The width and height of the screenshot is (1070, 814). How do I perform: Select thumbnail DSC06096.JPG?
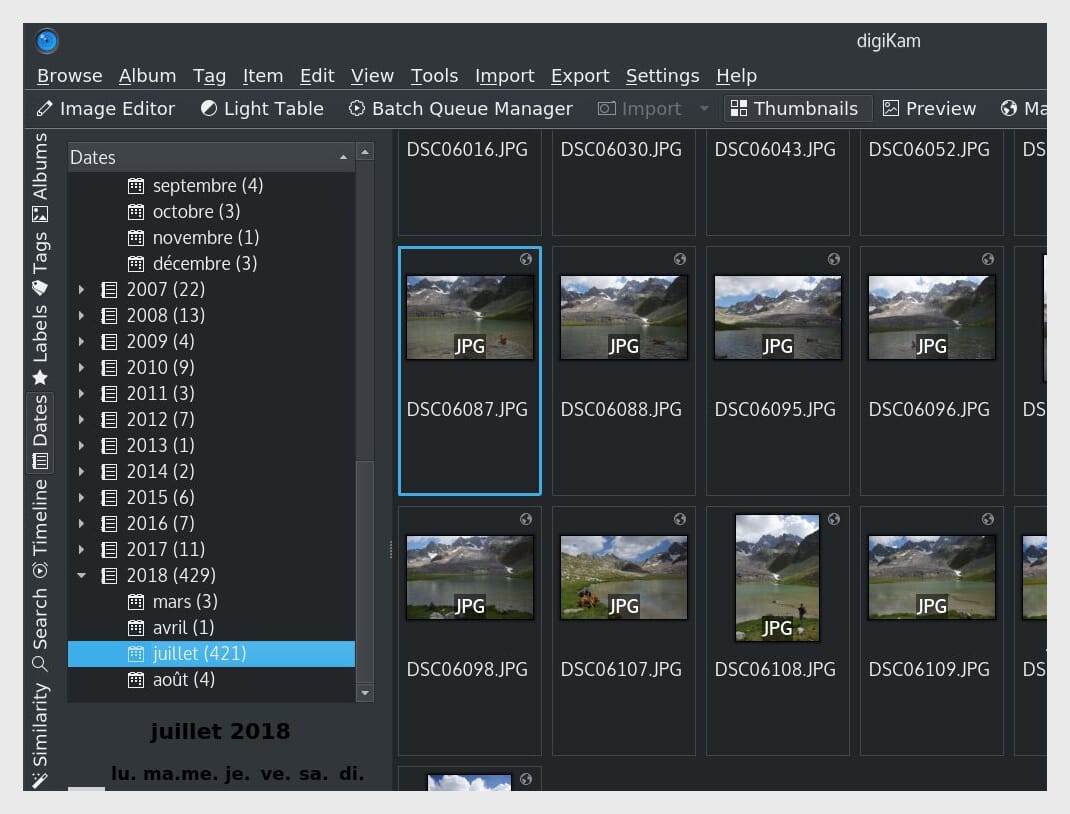point(931,370)
